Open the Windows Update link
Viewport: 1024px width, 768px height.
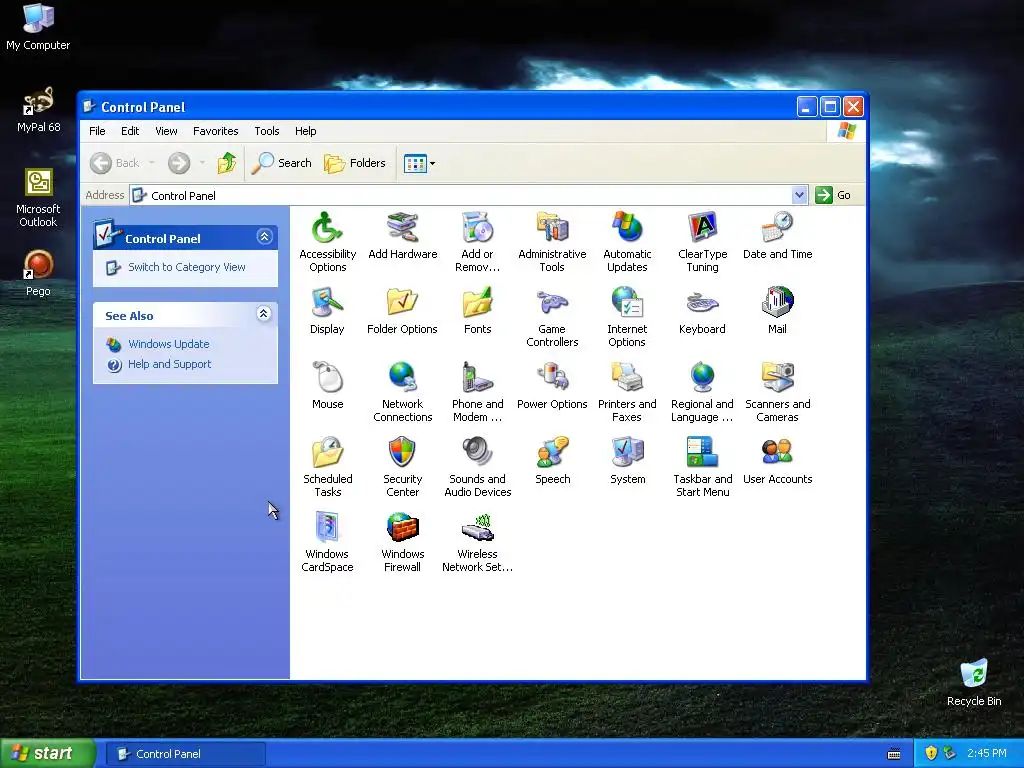(168, 344)
